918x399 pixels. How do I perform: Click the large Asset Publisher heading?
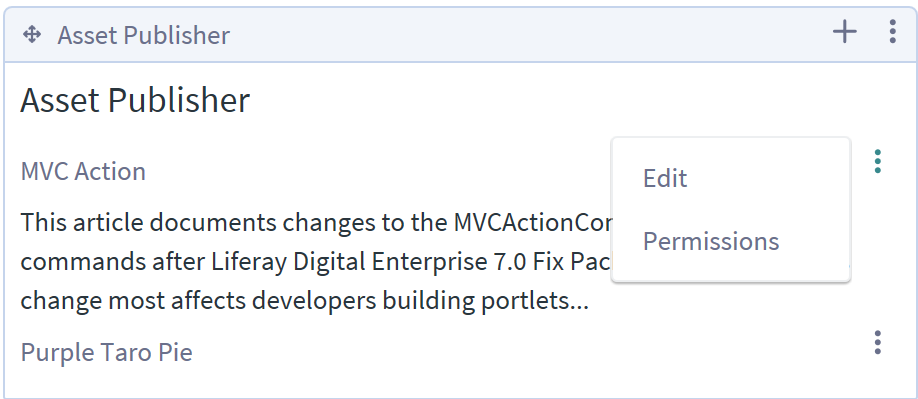(x=135, y=99)
